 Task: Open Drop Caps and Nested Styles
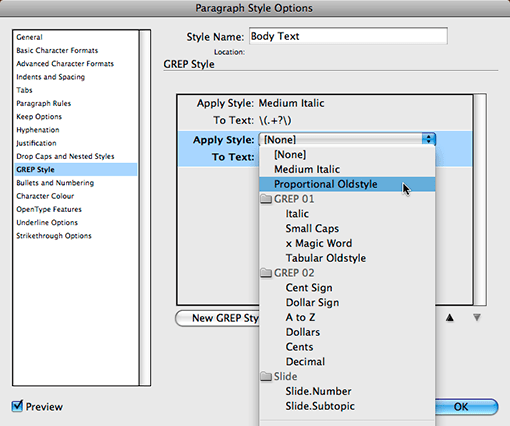[x=65, y=156]
